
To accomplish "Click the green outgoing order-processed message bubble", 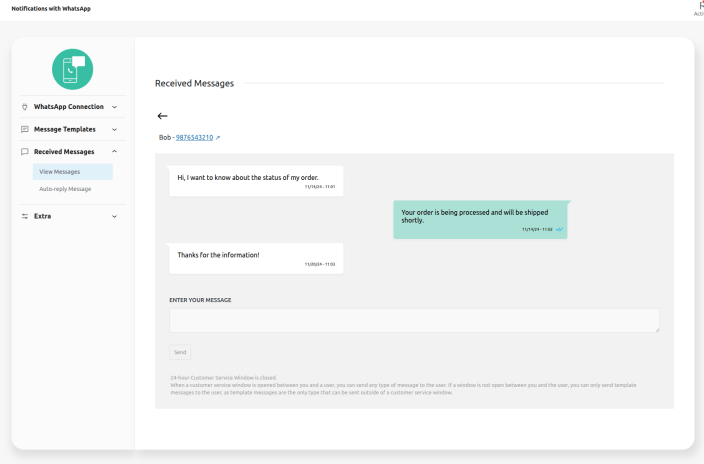I will pyautogui.click(x=480, y=219).
